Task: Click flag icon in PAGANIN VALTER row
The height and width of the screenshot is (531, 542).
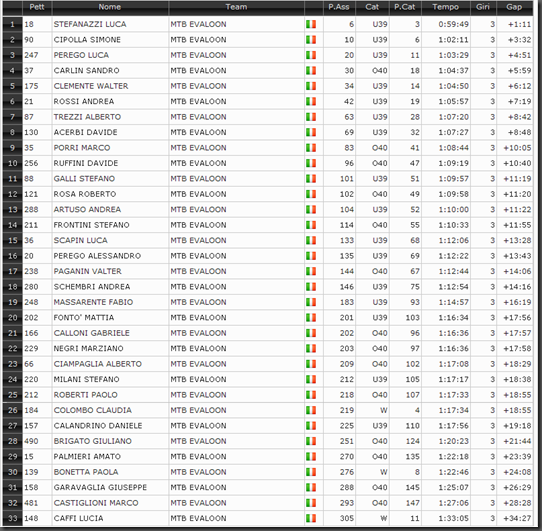Action: pos(311,271)
